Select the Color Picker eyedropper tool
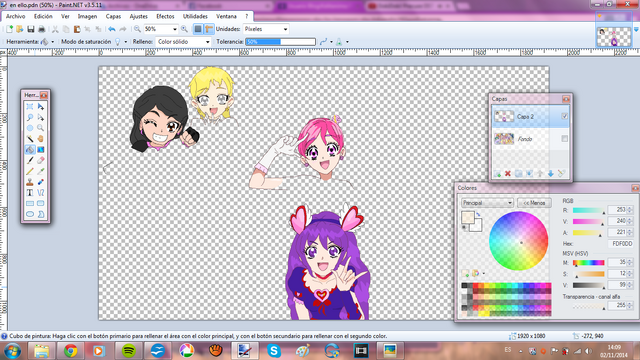The height and width of the screenshot is (360, 640). [x=41, y=171]
